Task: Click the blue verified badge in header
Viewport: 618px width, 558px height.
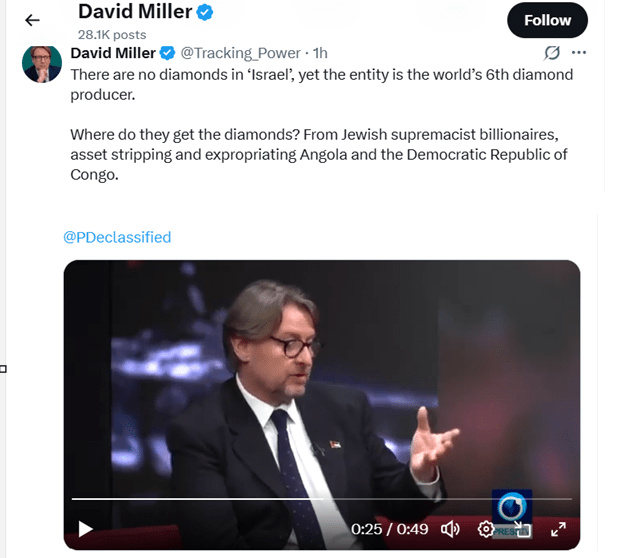Action: (x=206, y=13)
